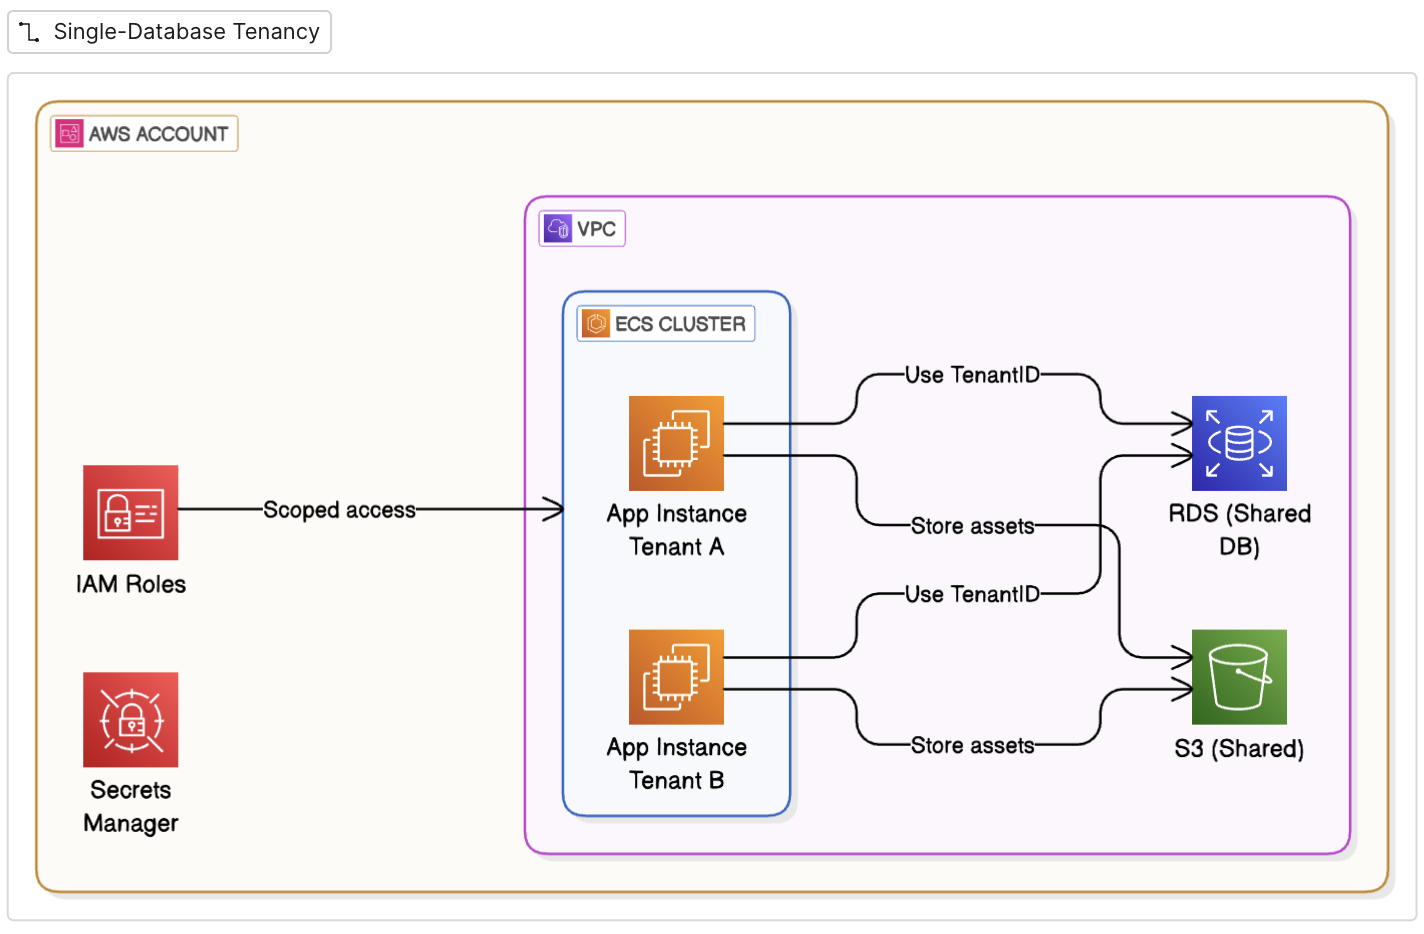Click the App Instance Tenant B caption
This screenshot has width=1424, height=934.
tap(677, 764)
